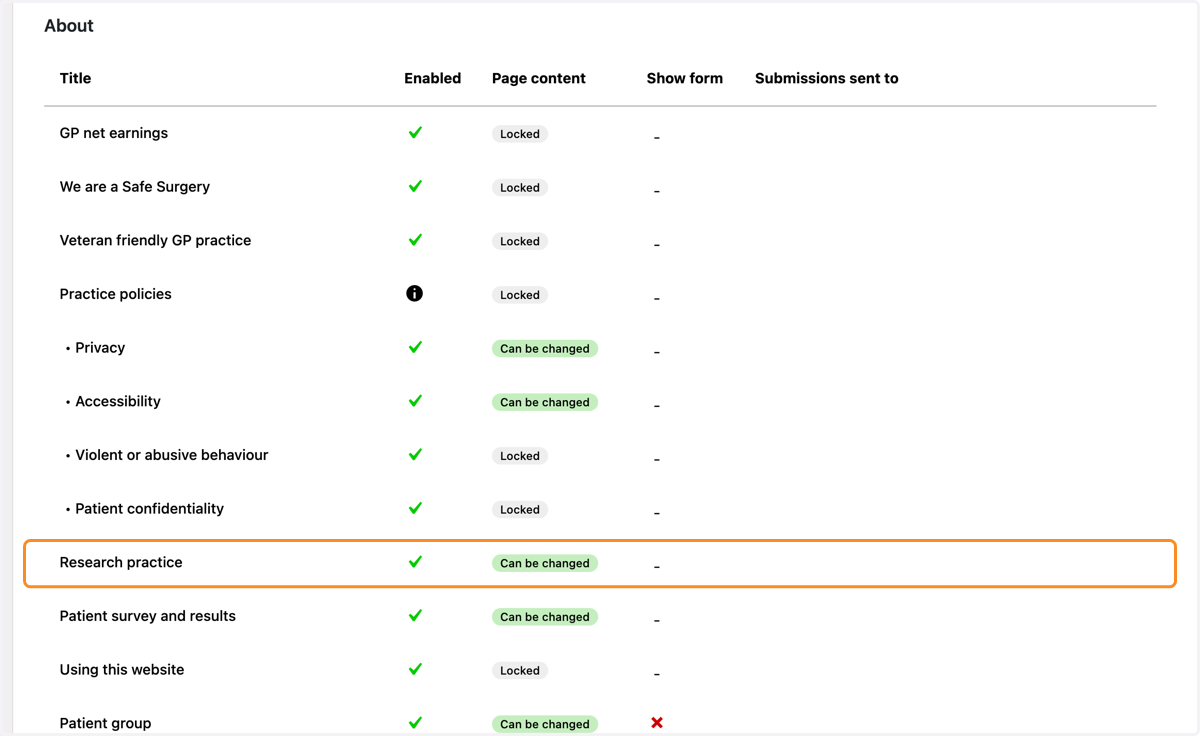Image resolution: width=1200 pixels, height=736 pixels.
Task: Click the About section heading
Action: [x=69, y=26]
